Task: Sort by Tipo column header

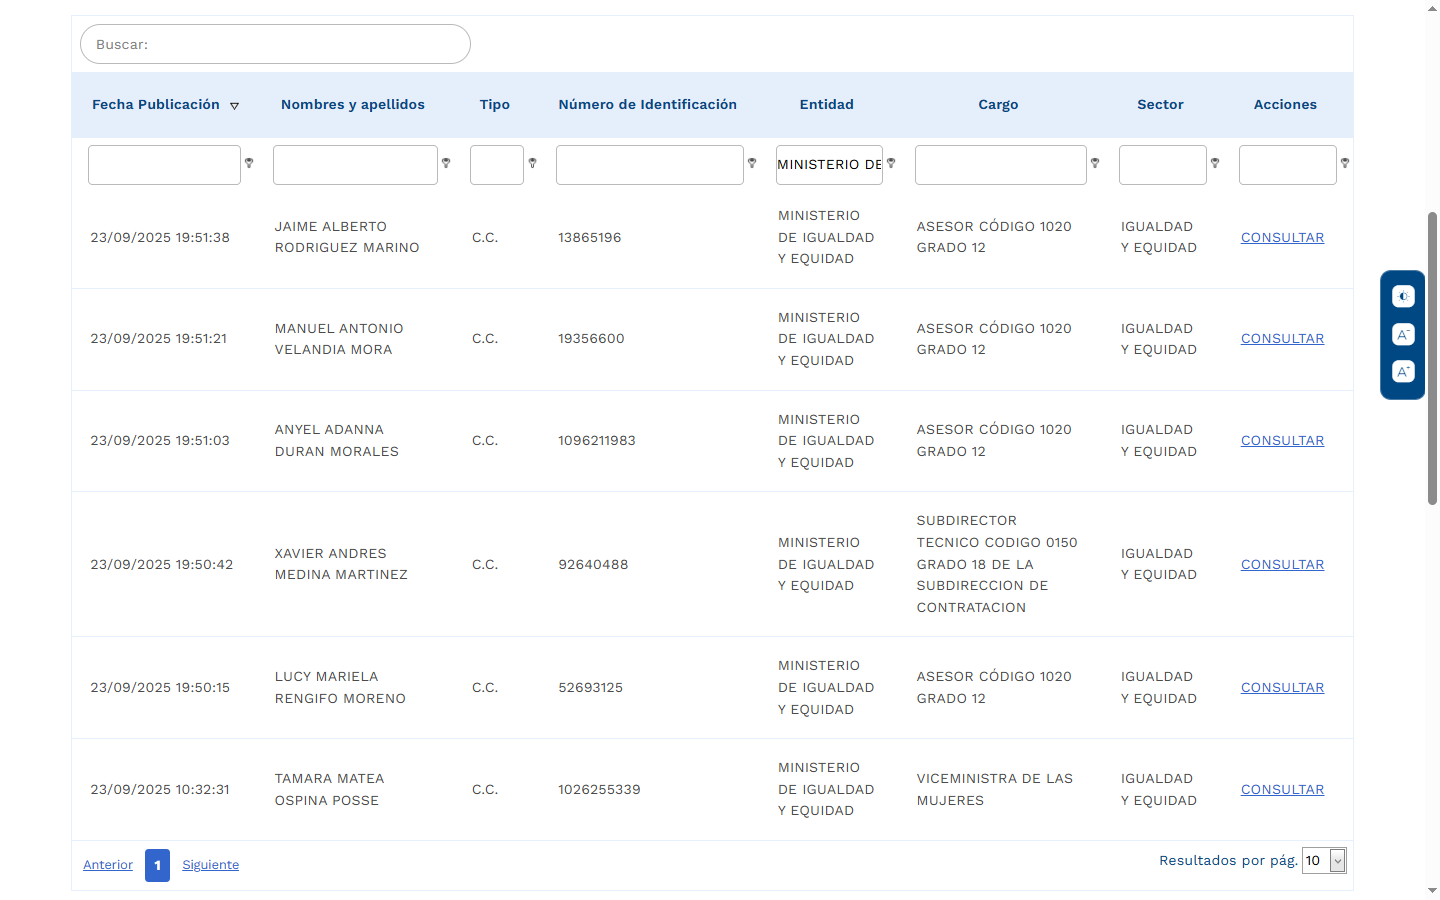Action: [x=495, y=104]
